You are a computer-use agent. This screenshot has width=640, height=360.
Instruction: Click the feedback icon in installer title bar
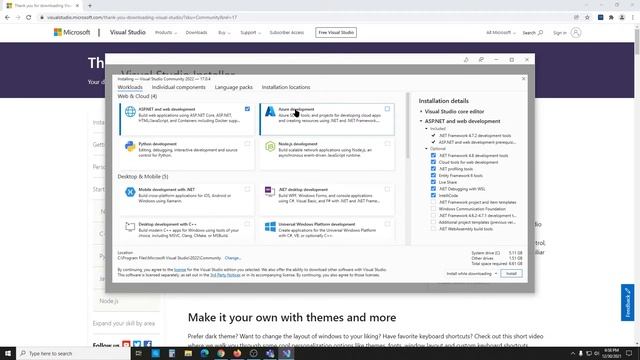pos(481,60)
